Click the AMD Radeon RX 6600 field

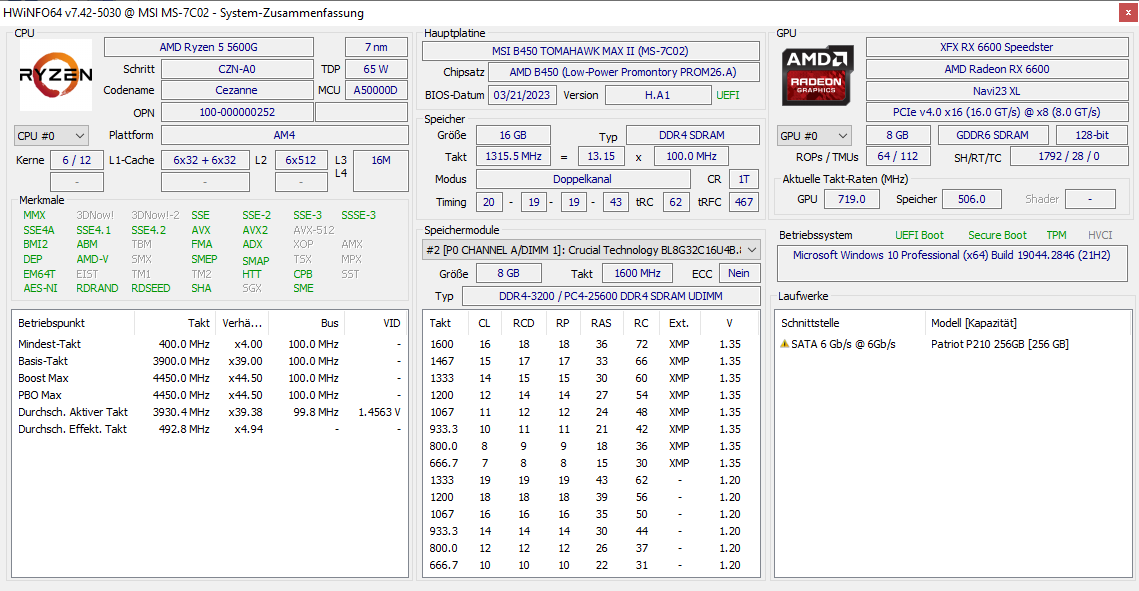pyautogui.click(x=997, y=69)
